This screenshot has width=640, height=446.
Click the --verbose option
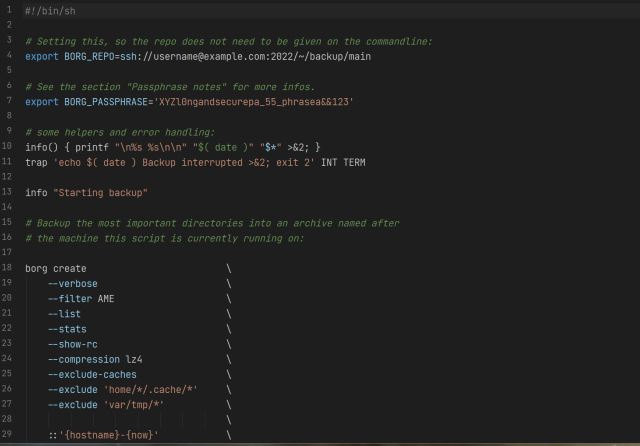click(x=72, y=284)
